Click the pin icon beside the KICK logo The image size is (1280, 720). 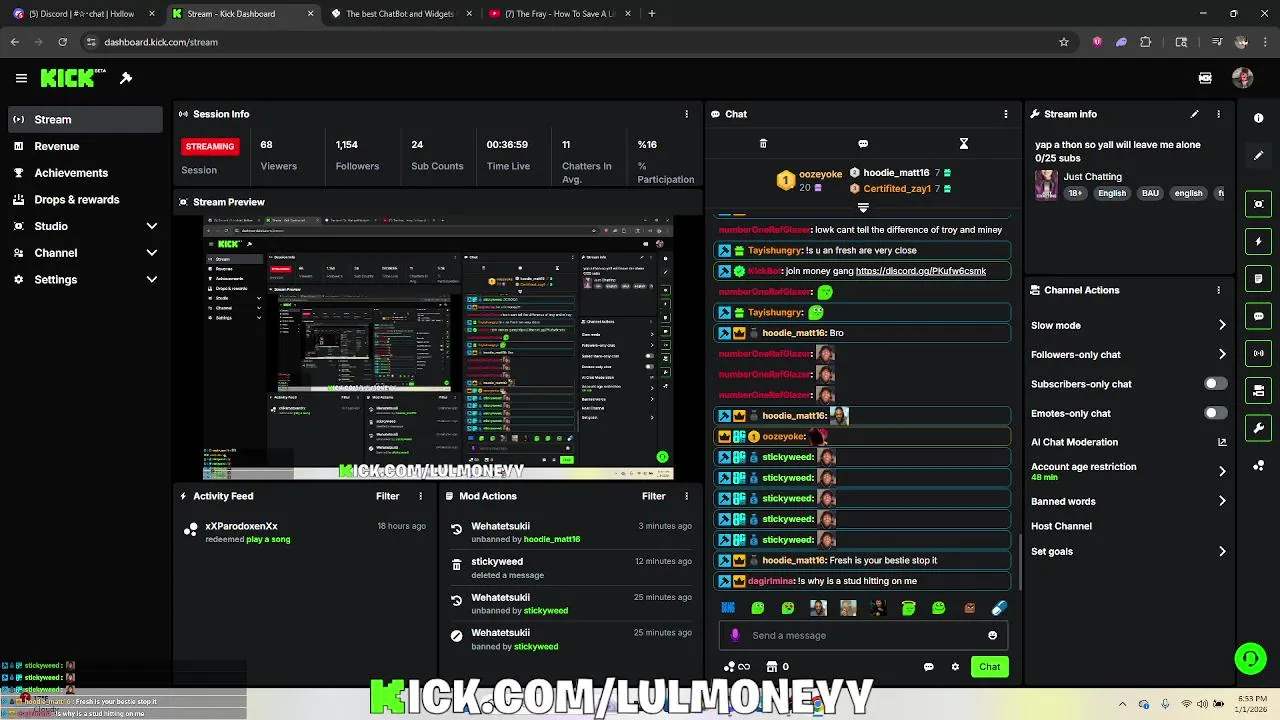pos(126,78)
